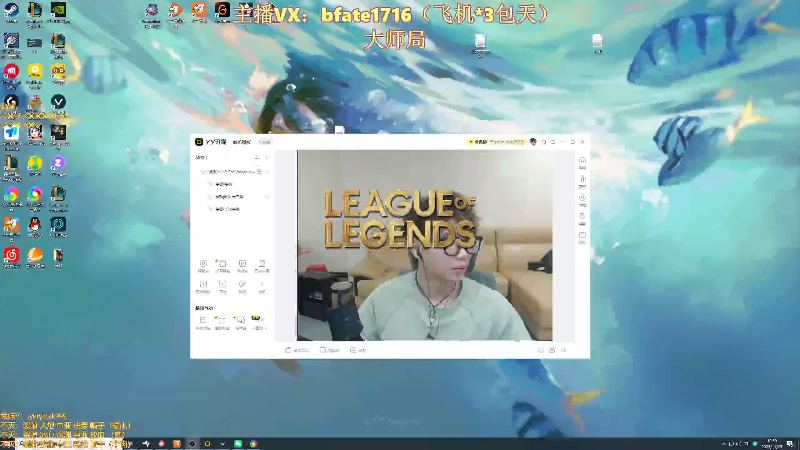Click the webcam preview with League of Legends logo

coord(424,245)
